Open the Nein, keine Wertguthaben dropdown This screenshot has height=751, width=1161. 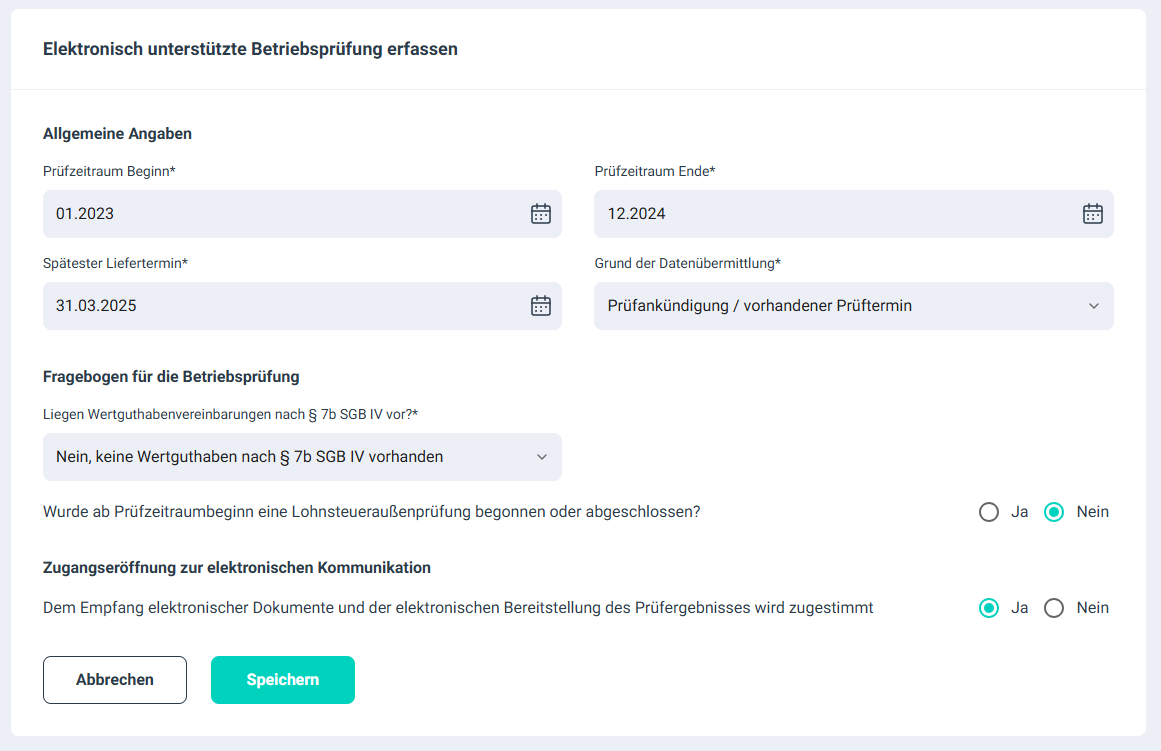click(x=302, y=457)
